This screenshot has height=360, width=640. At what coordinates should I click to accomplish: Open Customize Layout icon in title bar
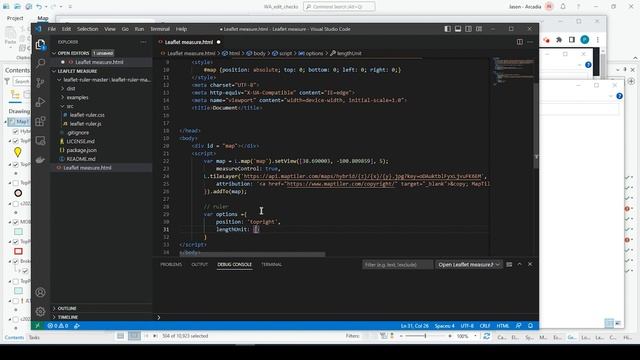[479, 29]
